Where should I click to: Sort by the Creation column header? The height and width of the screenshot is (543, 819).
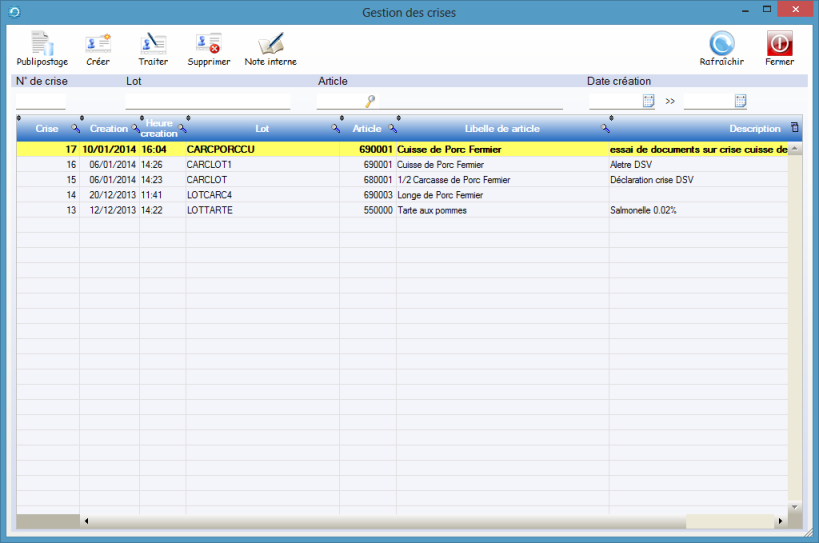[x=108, y=129]
